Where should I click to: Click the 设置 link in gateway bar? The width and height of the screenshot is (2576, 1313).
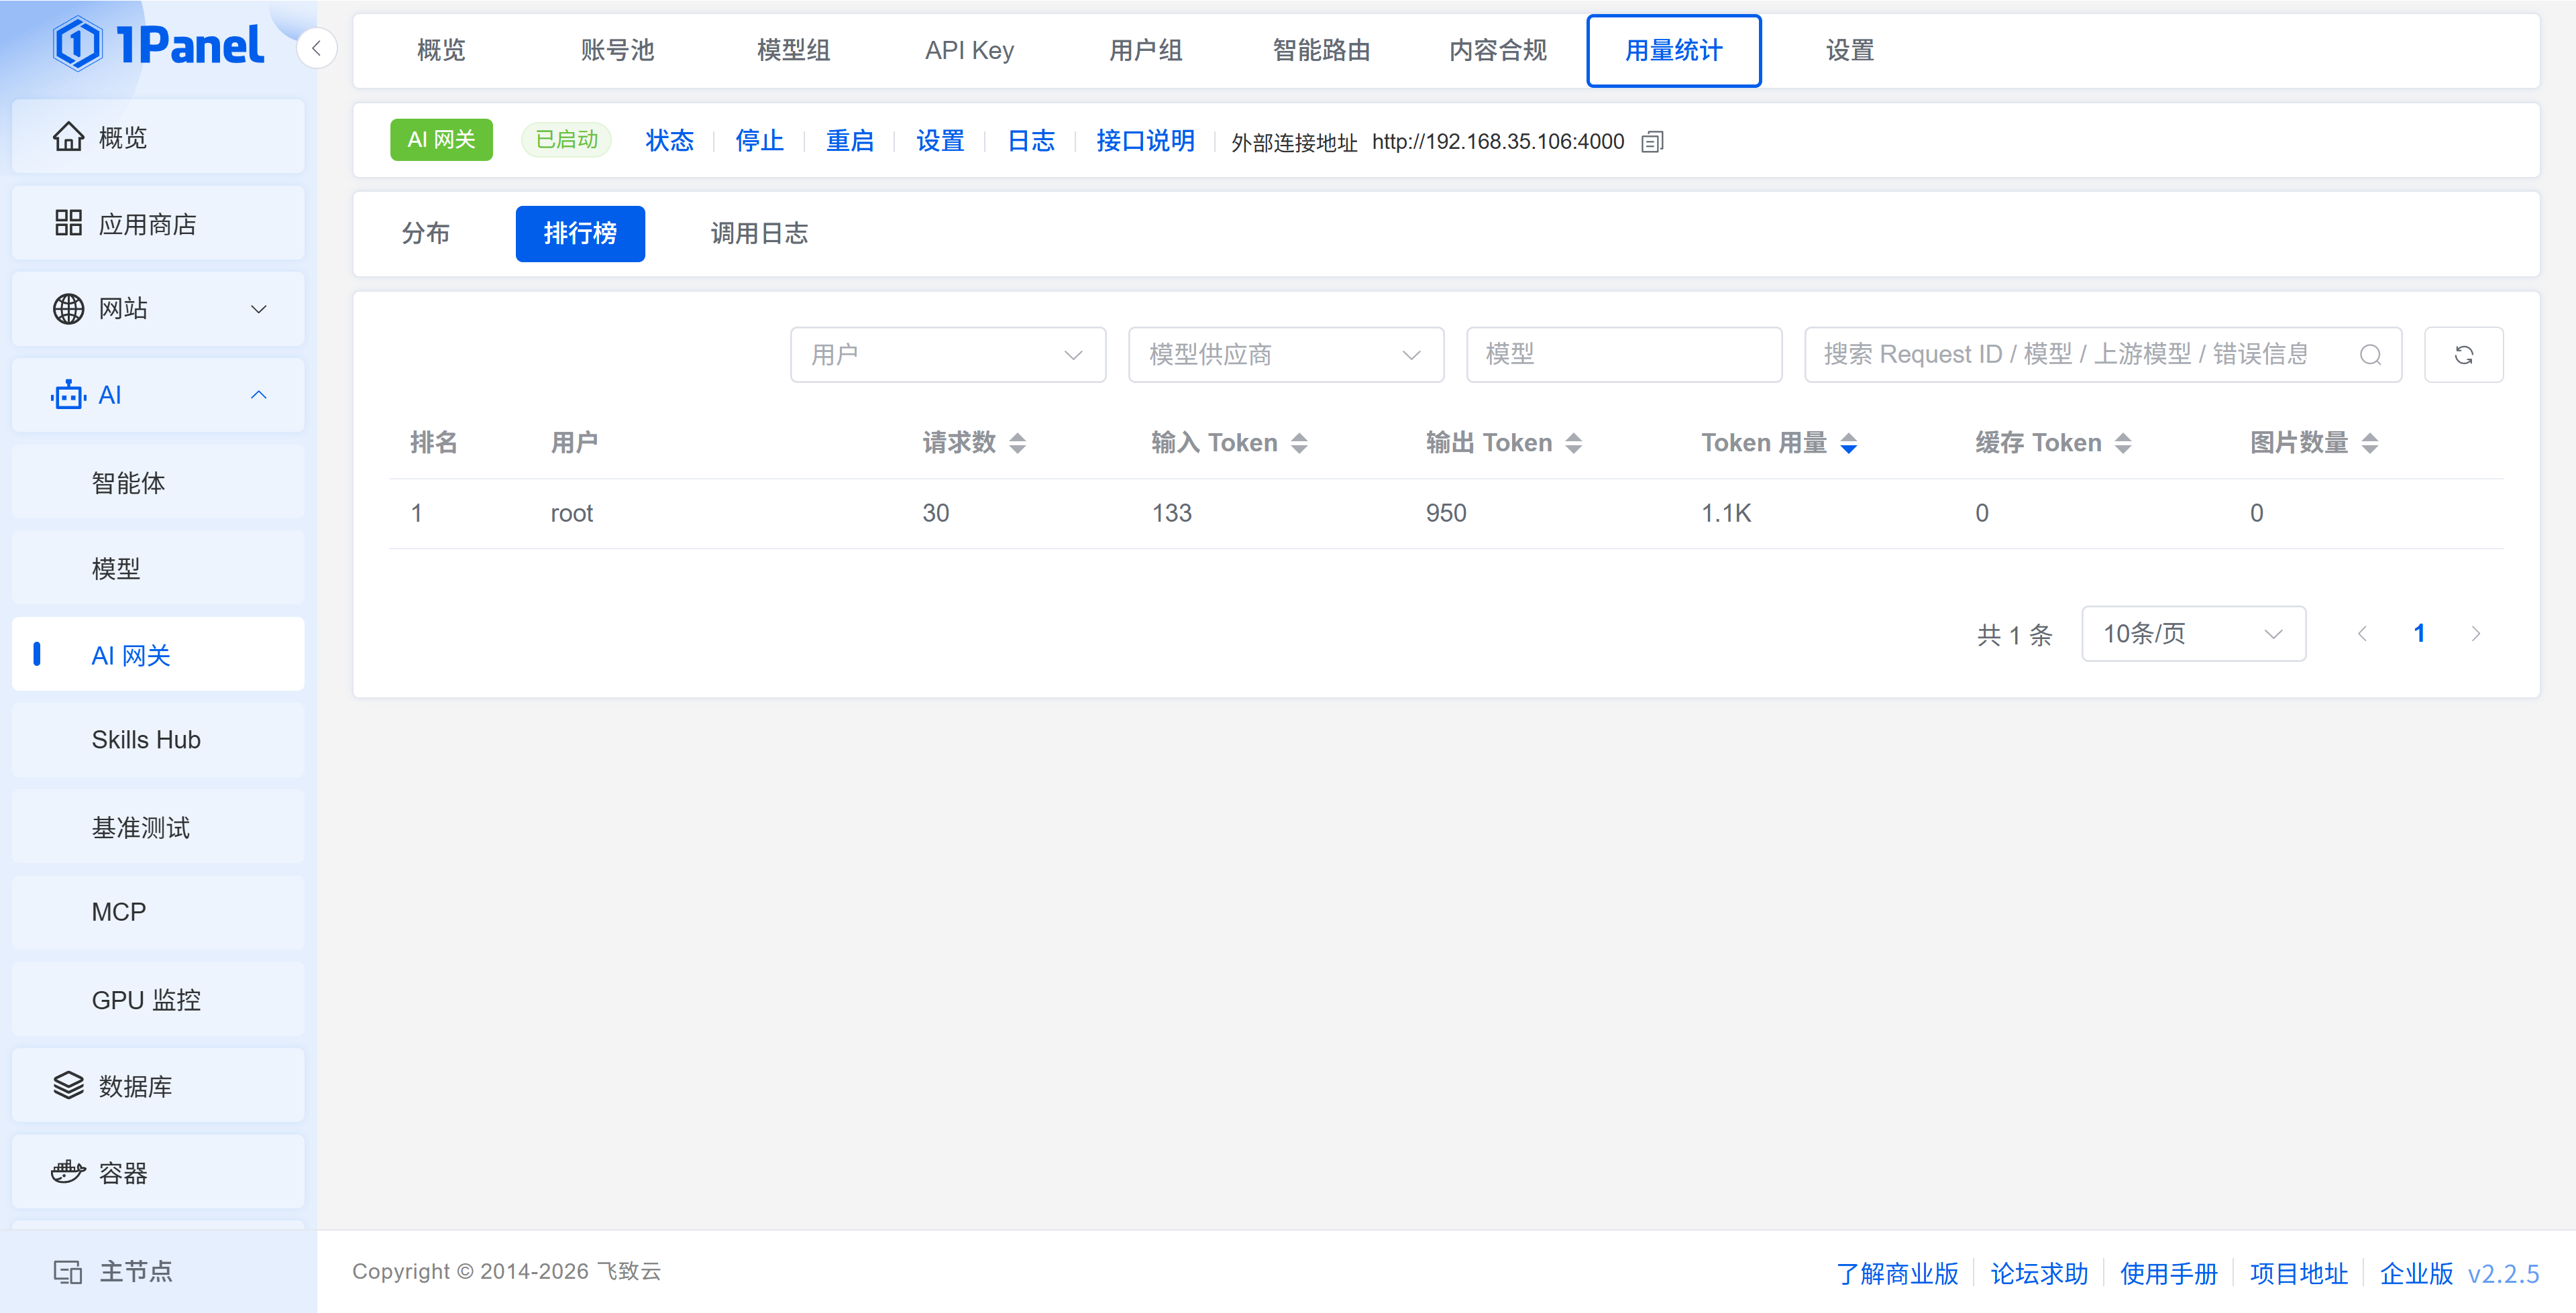[x=940, y=141]
